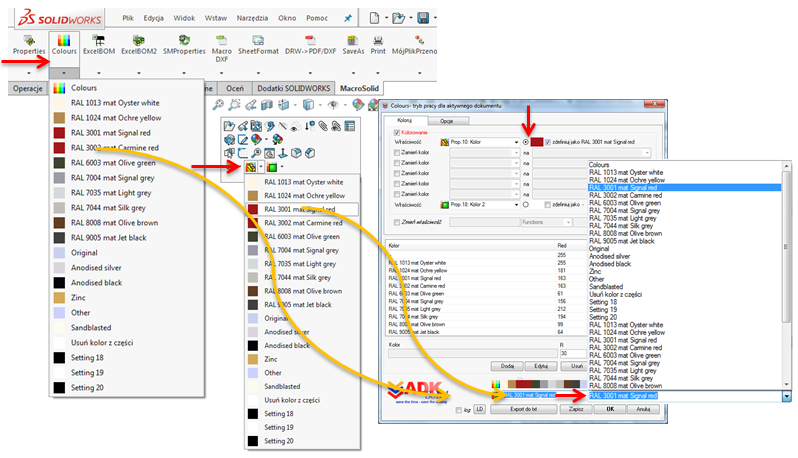Toggle the Kolorowanie checkbox

point(397,132)
